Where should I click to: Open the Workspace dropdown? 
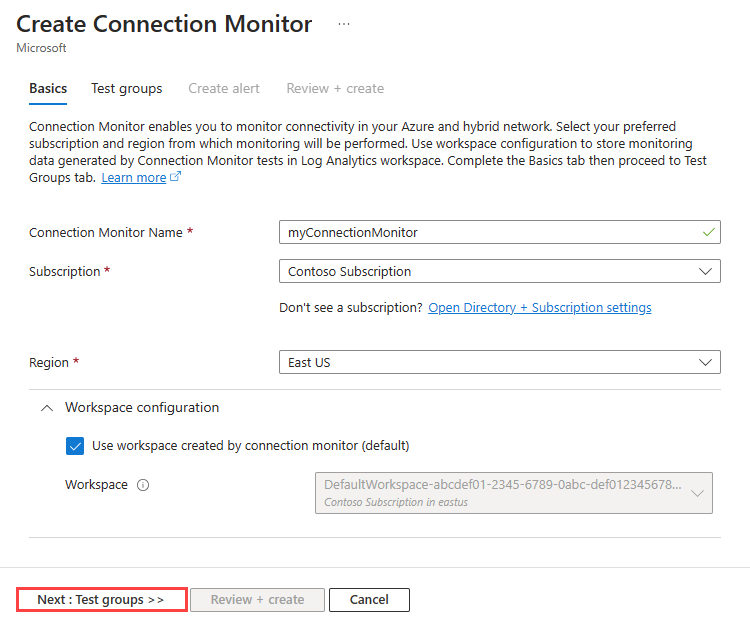coord(513,492)
